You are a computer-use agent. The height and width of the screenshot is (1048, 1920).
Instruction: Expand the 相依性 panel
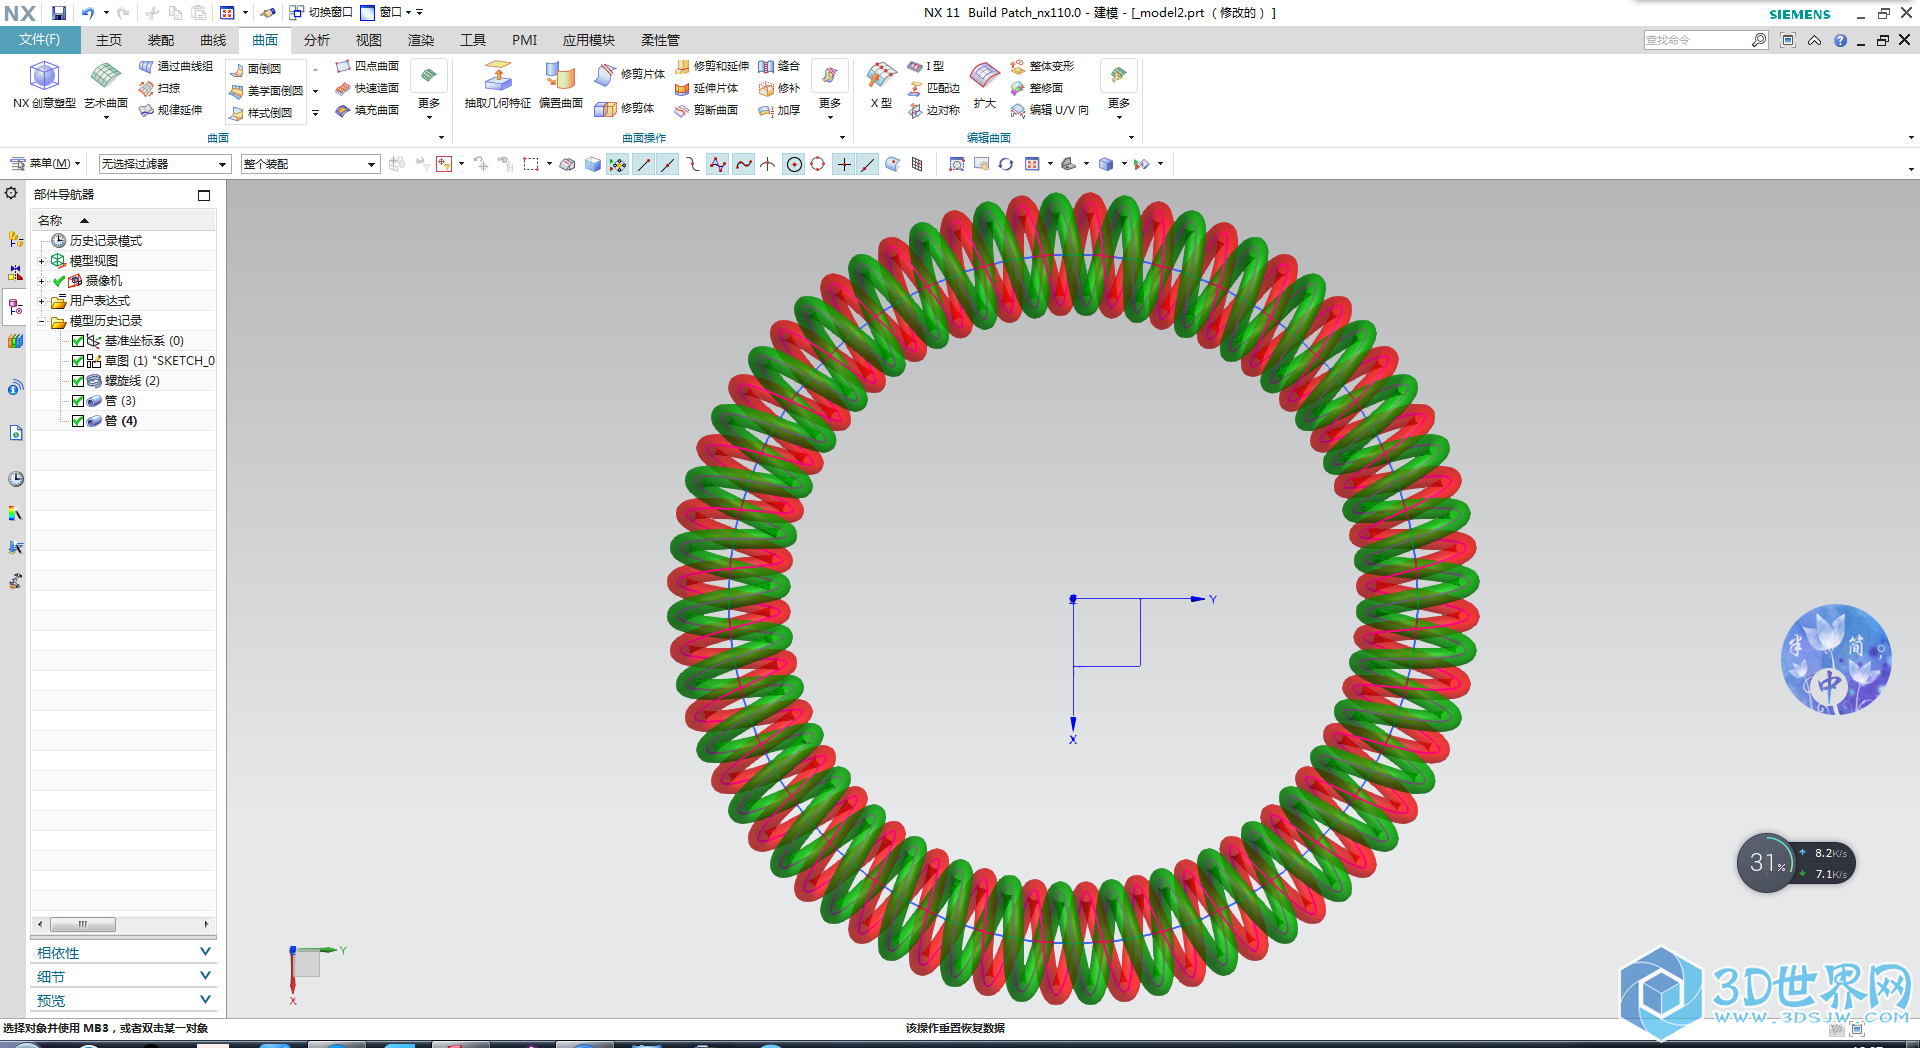point(123,952)
